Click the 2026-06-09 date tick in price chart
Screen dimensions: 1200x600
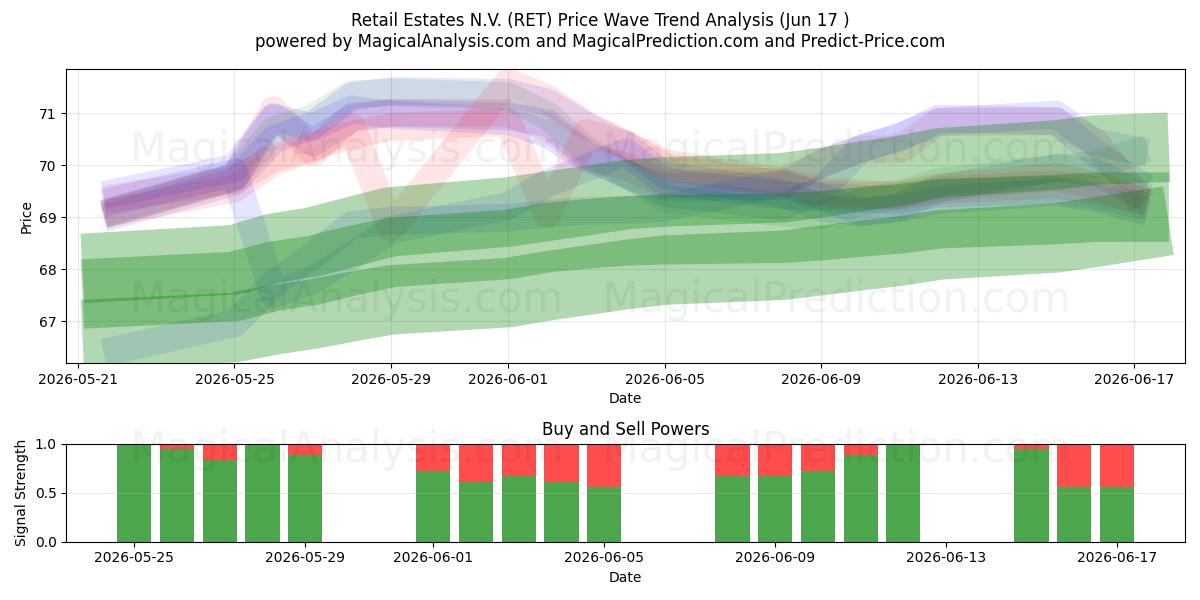pyautogui.click(x=821, y=379)
